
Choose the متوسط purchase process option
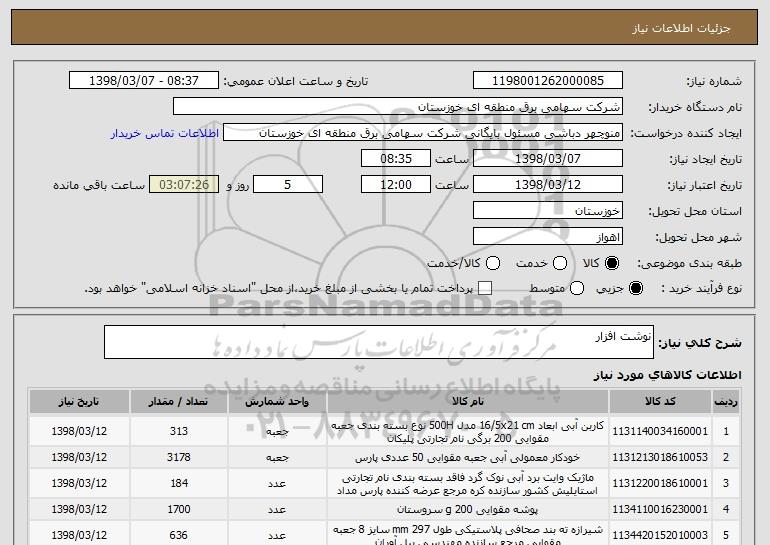pos(577,288)
